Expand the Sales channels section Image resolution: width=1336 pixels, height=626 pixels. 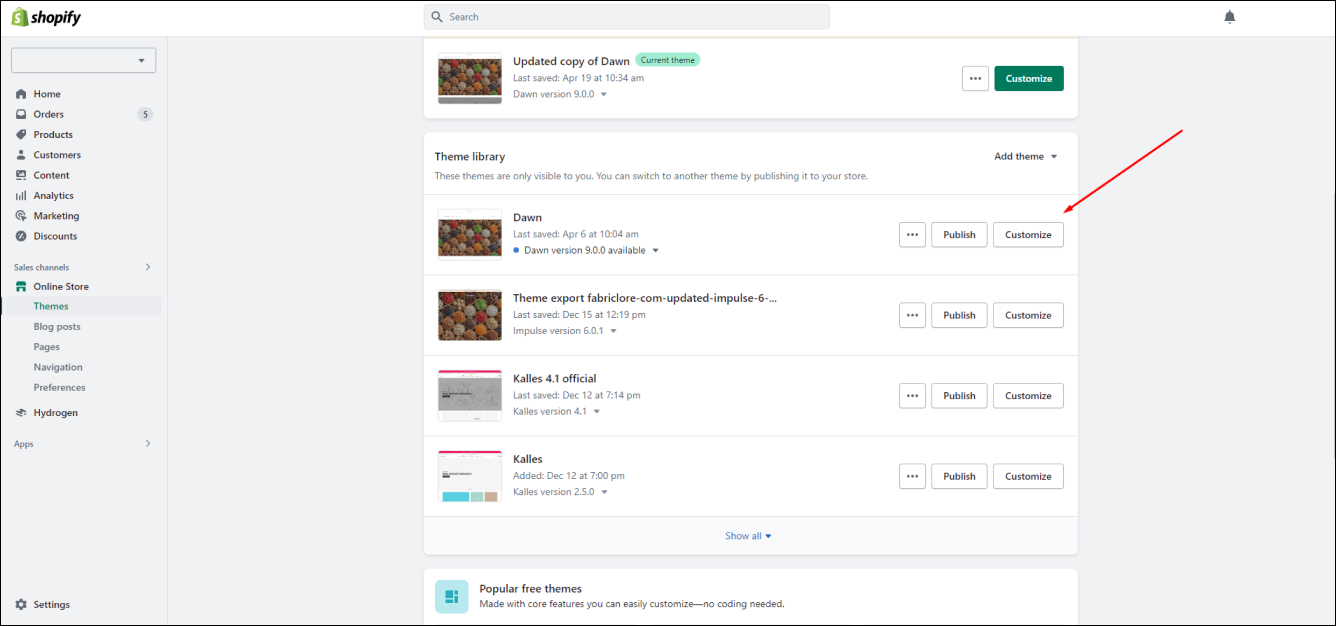tap(148, 267)
